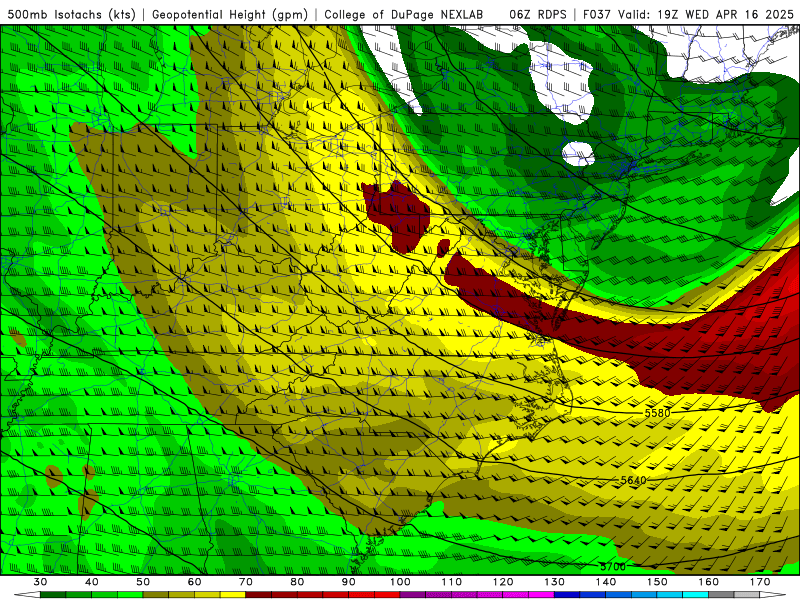Screen dimensions: 800x600
Task: Click the 150 value on the legend scale
Action: tap(657, 582)
